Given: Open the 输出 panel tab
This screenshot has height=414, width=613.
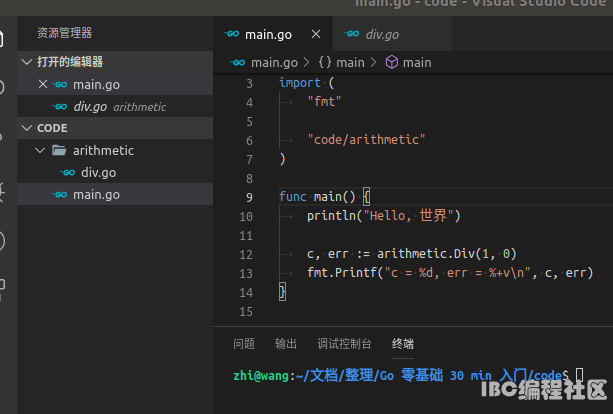Looking at the screenshot, I should click(x=286, y=344).
